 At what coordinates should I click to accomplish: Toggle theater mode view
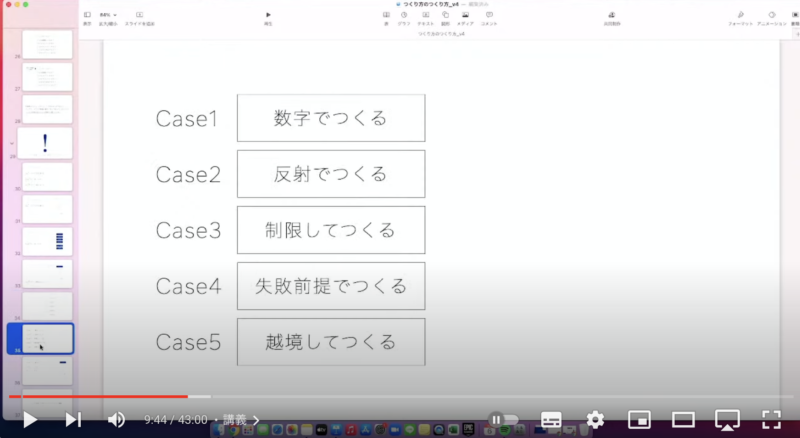coord(683,420)
